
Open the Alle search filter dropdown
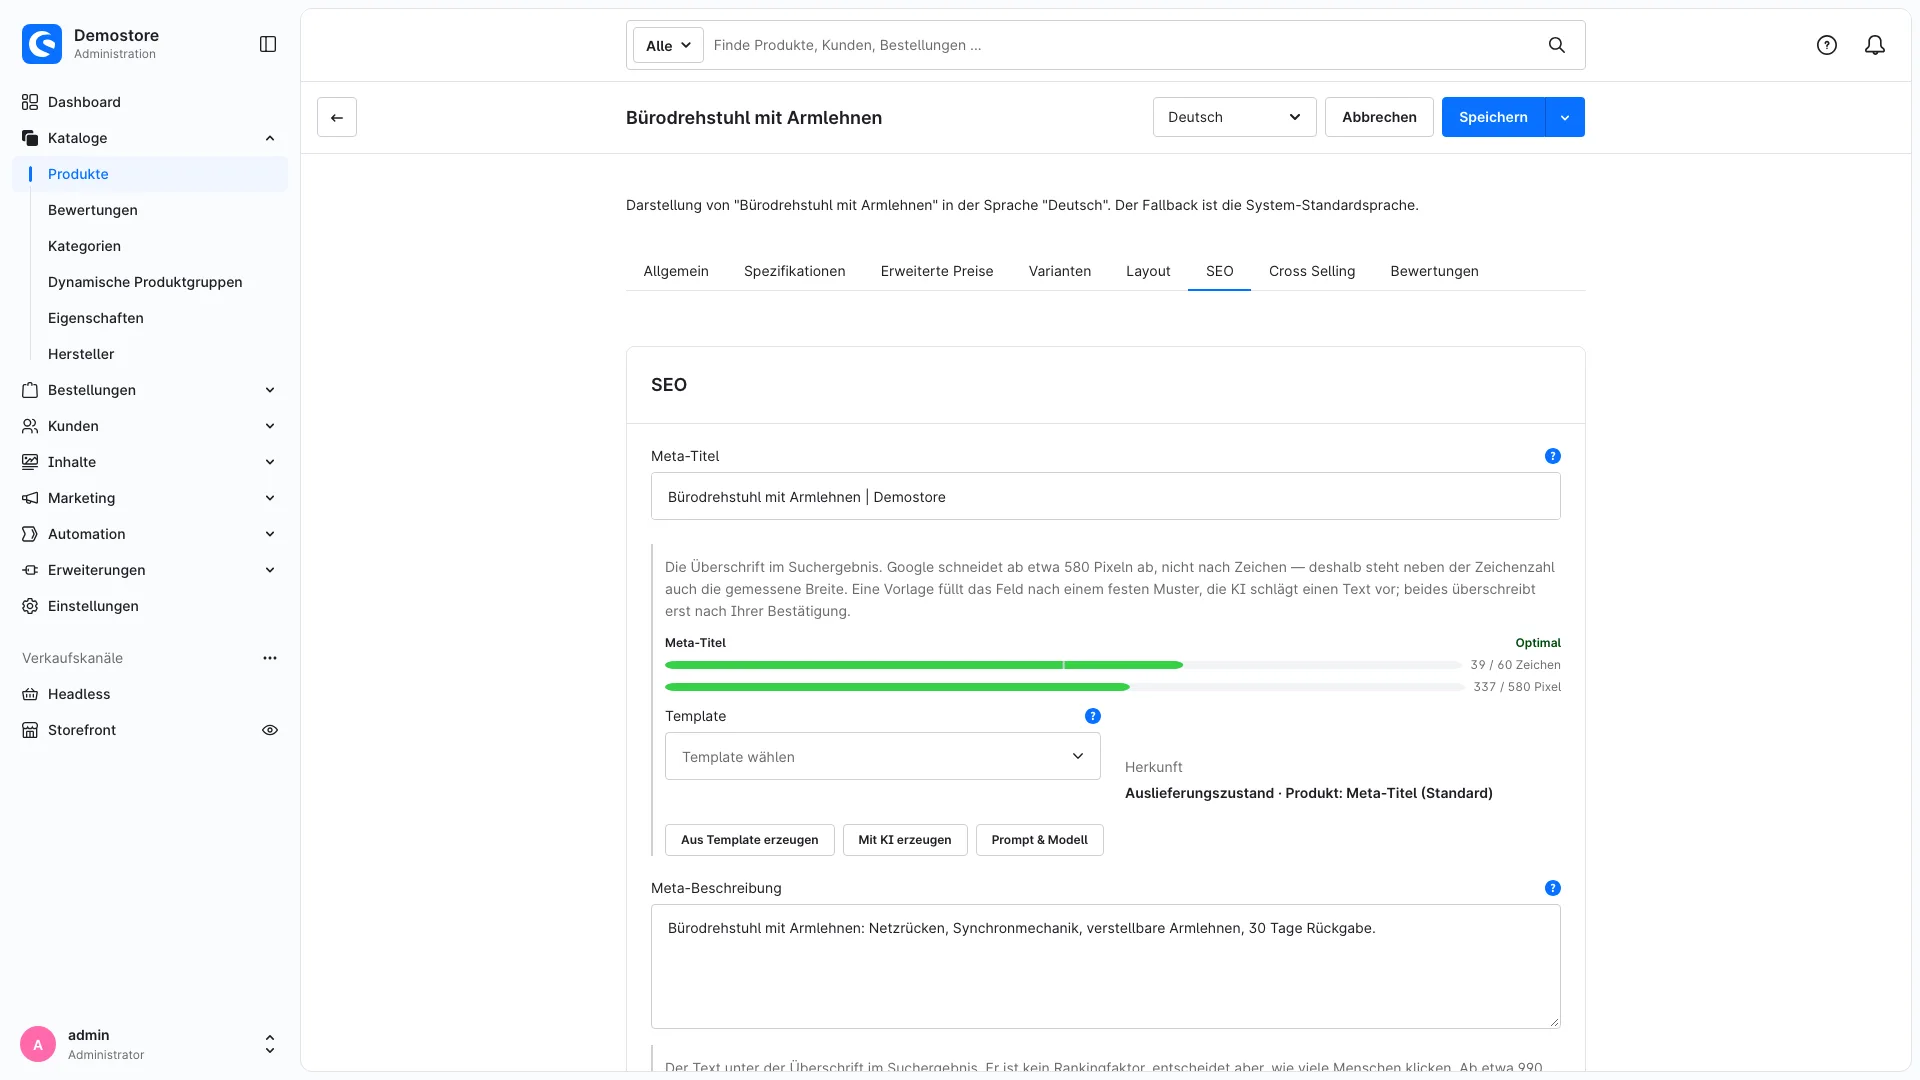tap(668, 45)
